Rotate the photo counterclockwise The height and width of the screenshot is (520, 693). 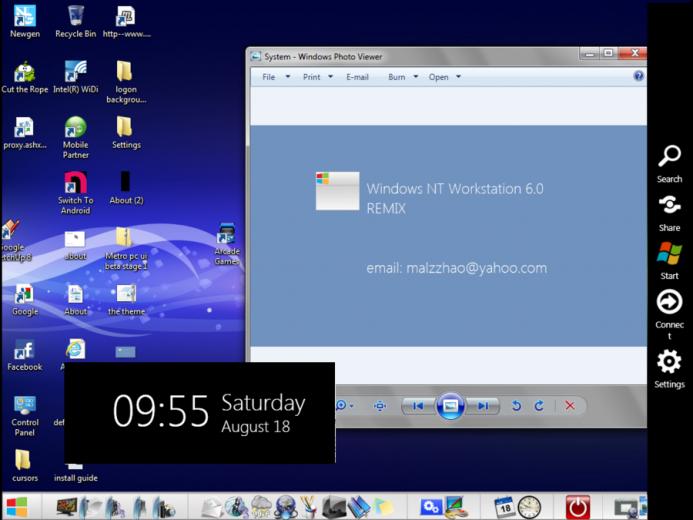[516, 406]
